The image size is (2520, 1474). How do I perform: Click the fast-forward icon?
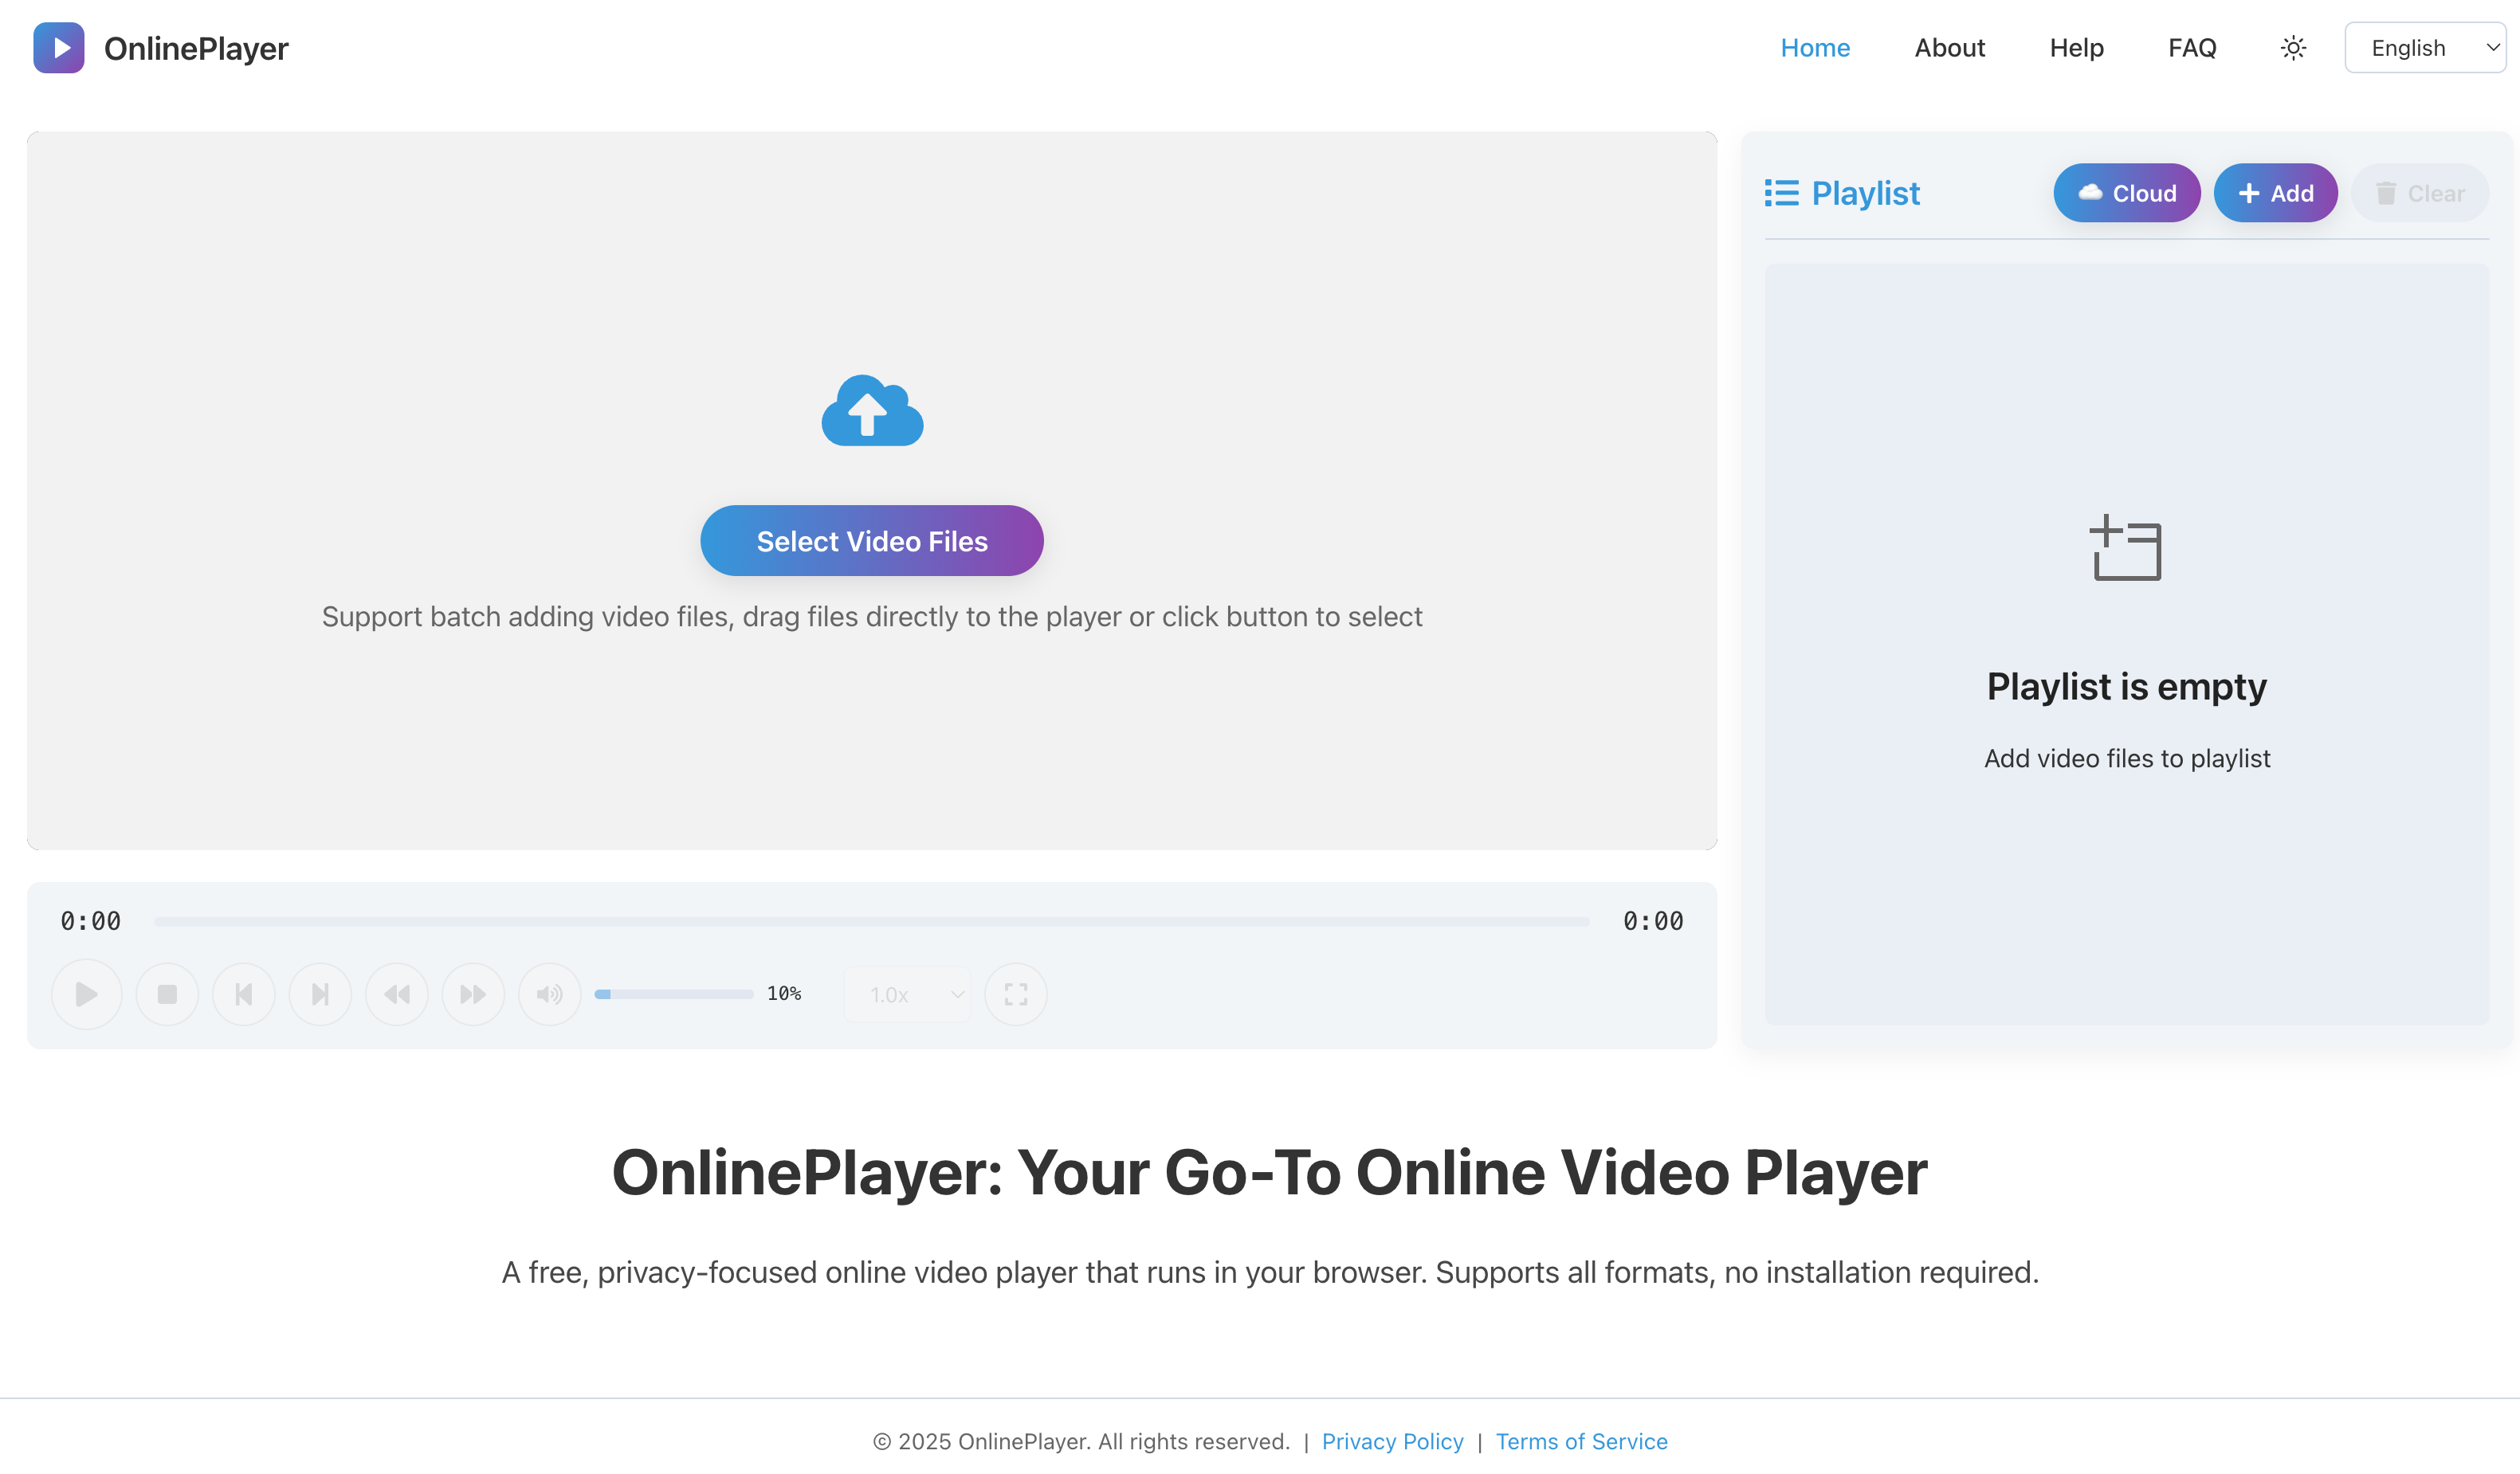pos(473,993)
